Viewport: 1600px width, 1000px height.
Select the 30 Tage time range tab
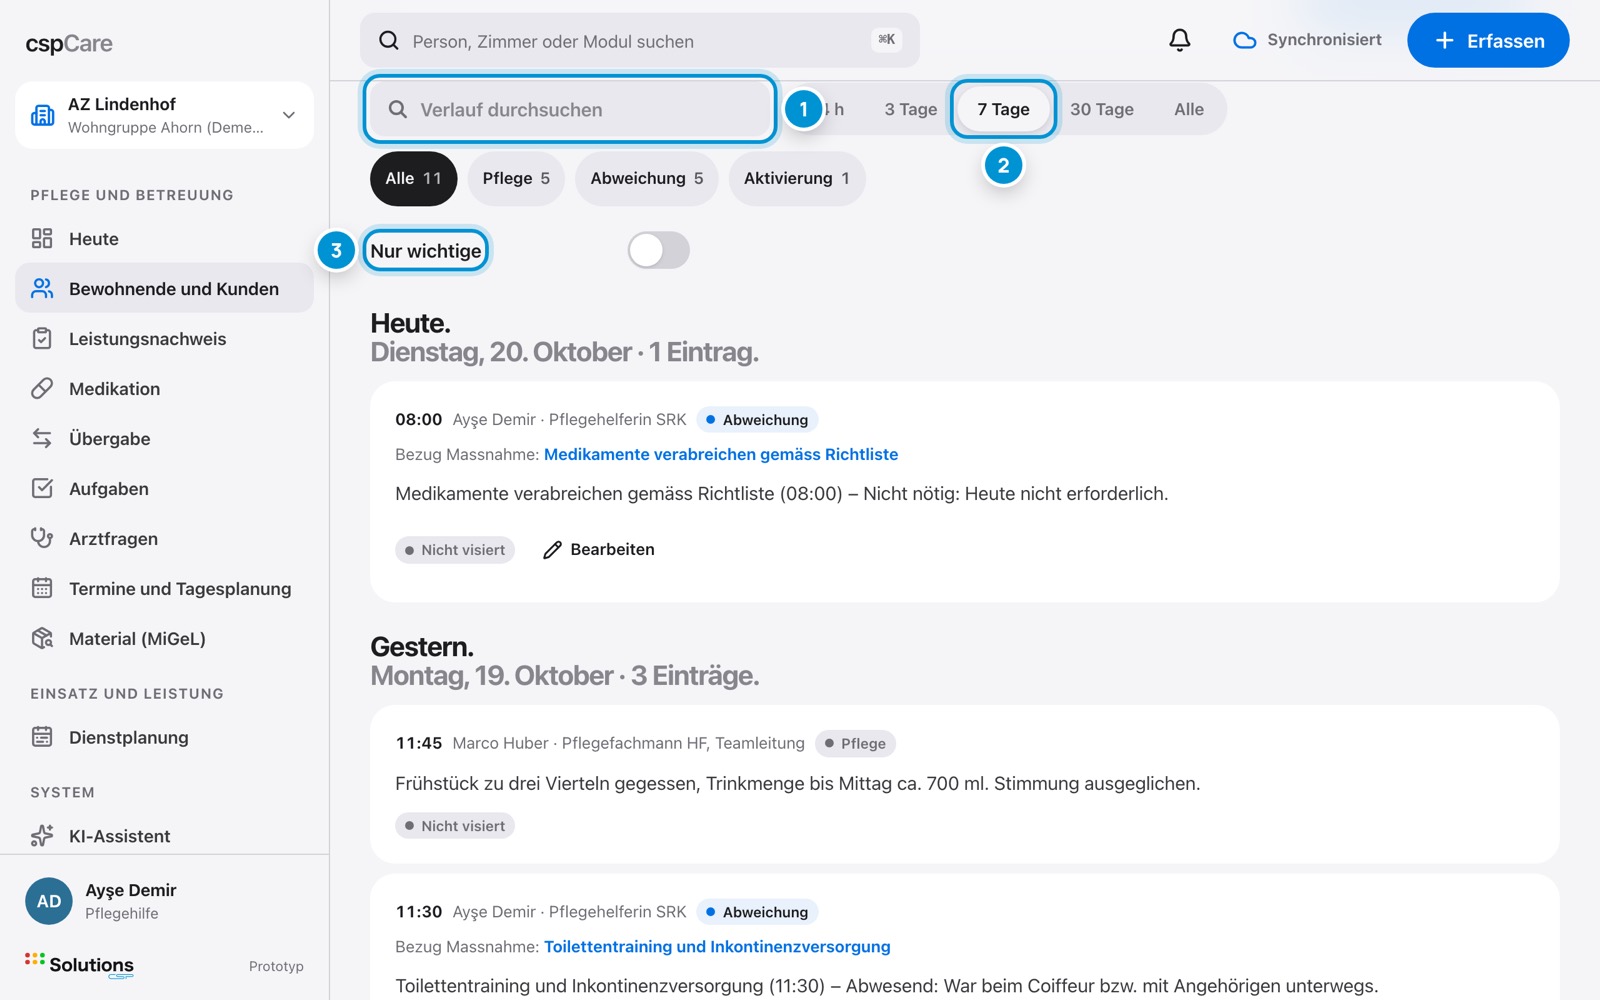pyautogui.click(x=1102, y=109)
